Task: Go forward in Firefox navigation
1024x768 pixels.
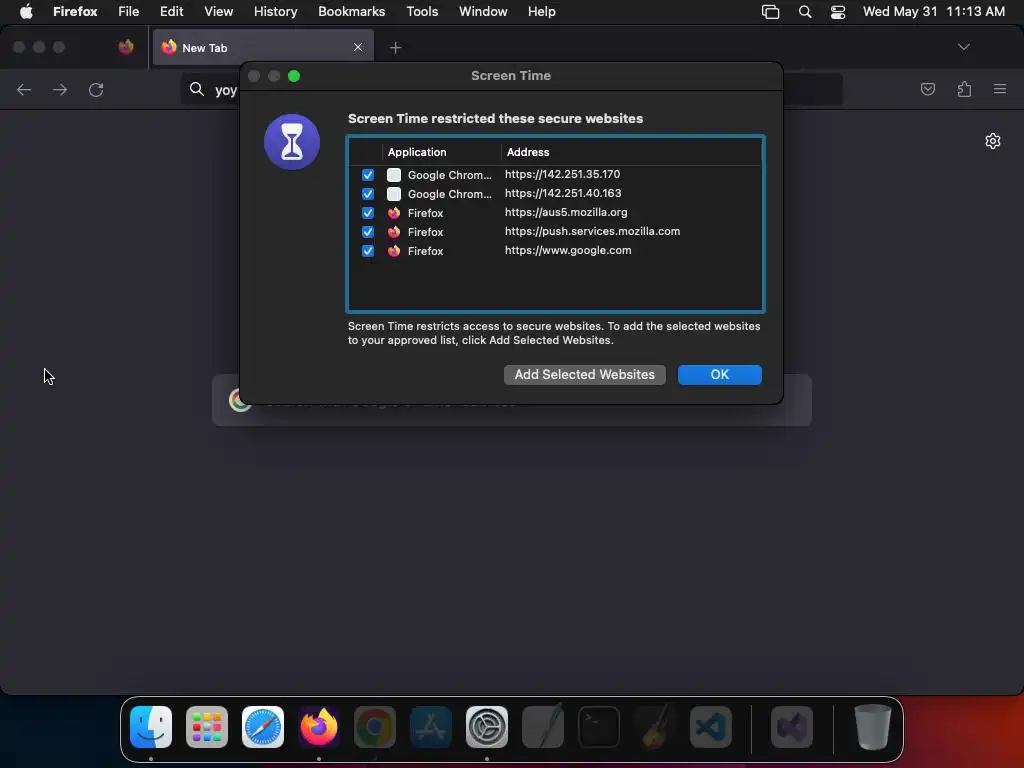Action: 60,89
